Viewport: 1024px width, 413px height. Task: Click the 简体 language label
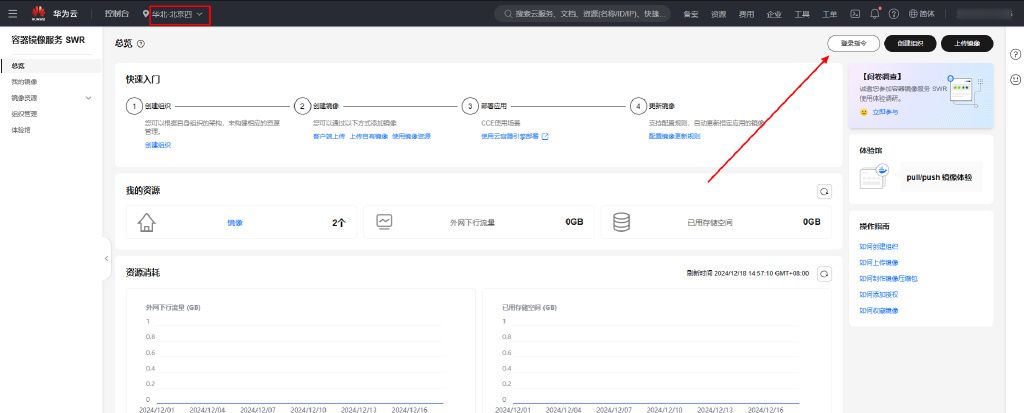coord(927,14)
